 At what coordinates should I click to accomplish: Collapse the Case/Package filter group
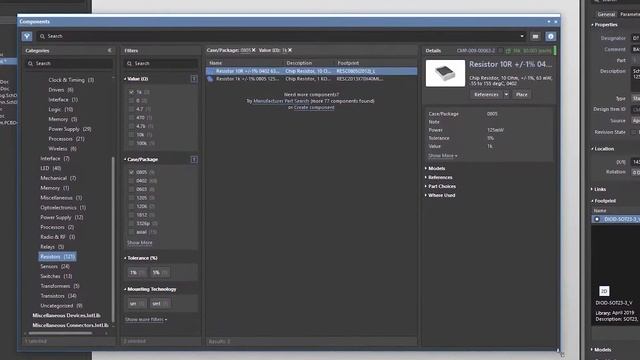point(125,160)
